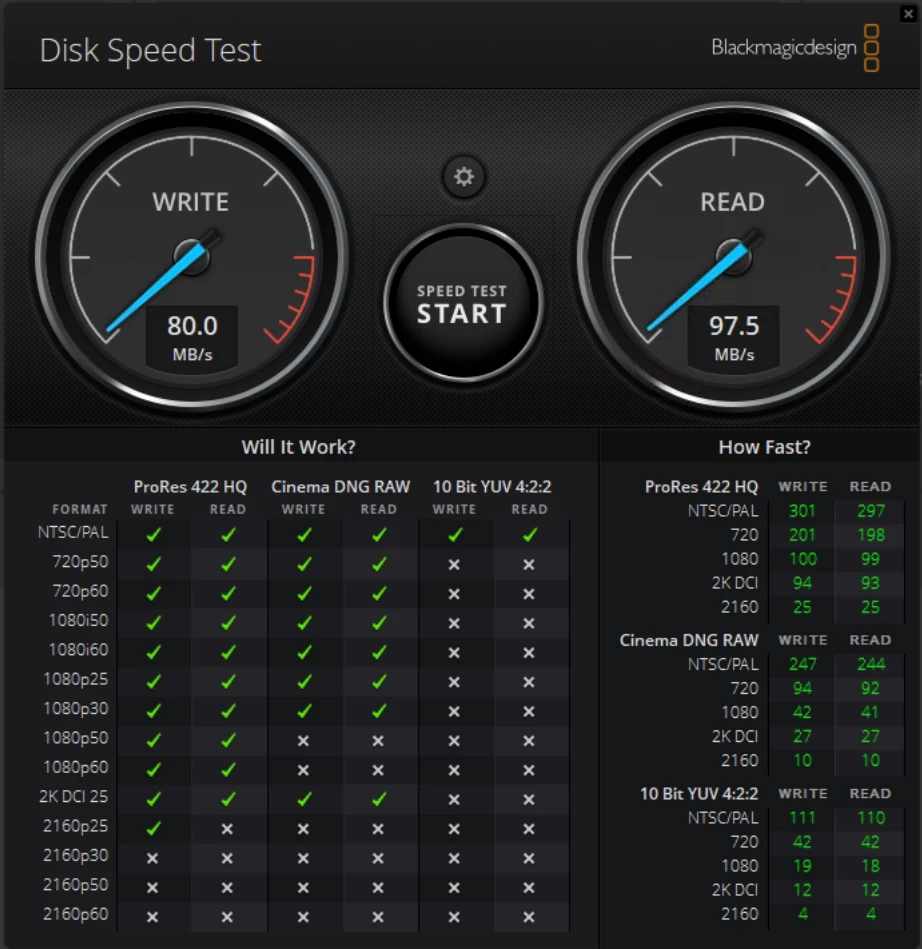Click NTSC/PAL ProRes write checkmark

(x=153, y=534)
